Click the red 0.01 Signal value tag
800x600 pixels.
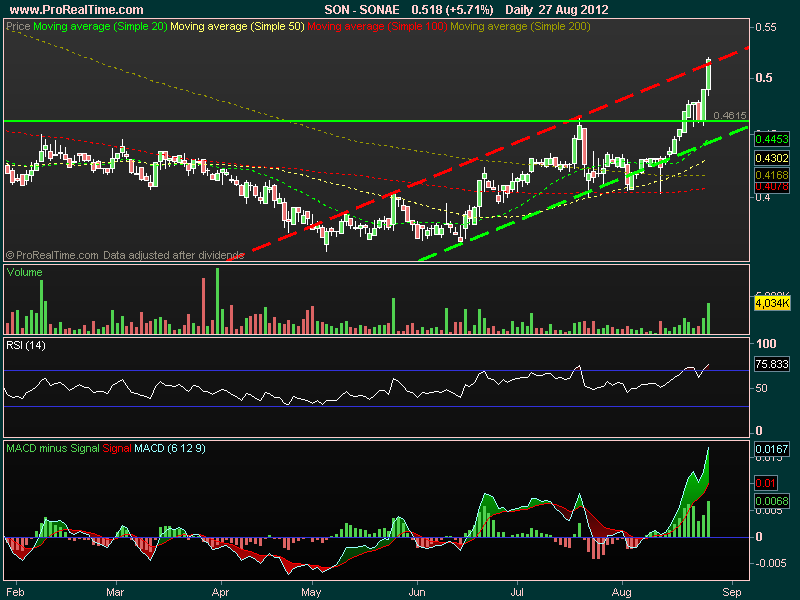click(x=764, y=483)
